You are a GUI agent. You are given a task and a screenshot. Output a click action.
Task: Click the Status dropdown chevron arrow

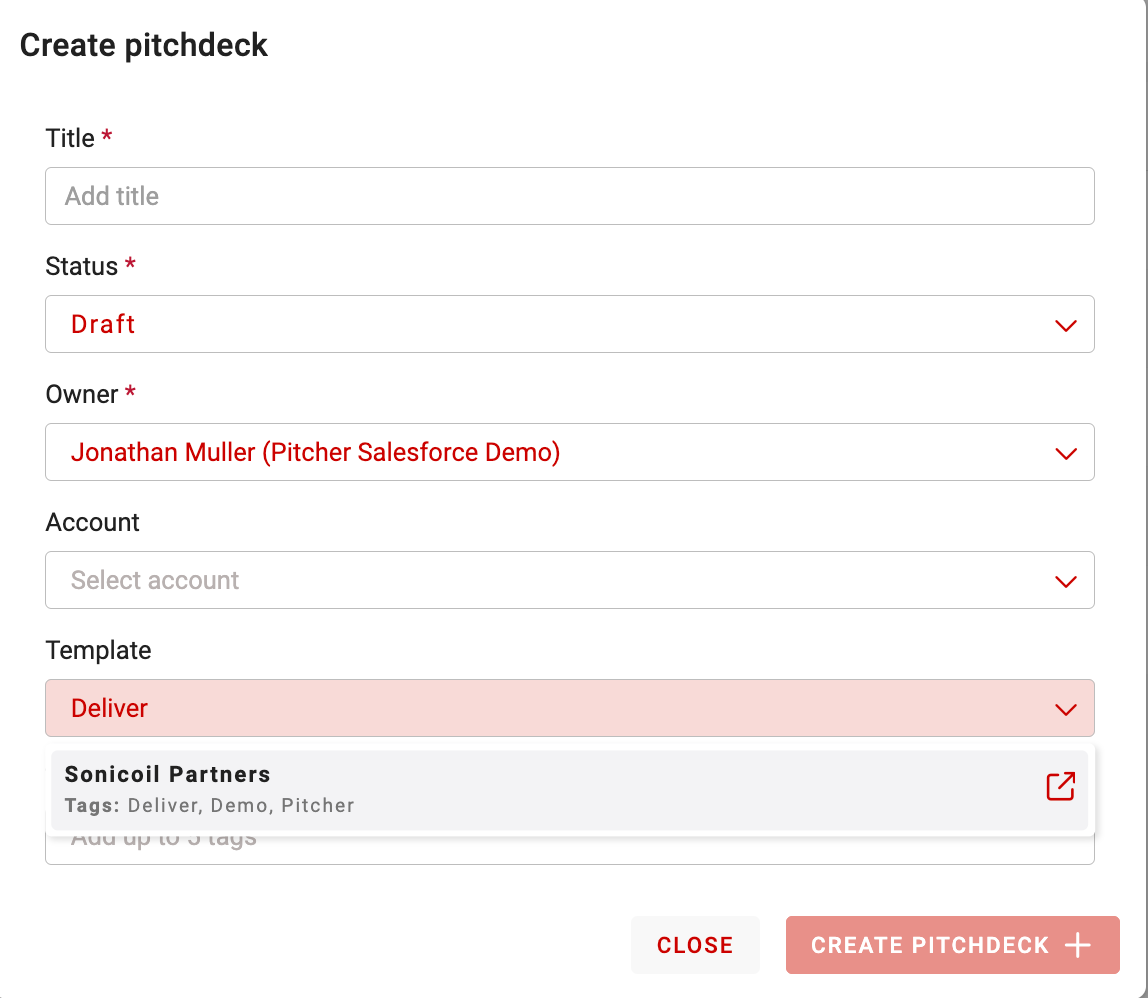(x=1065, y=325)
